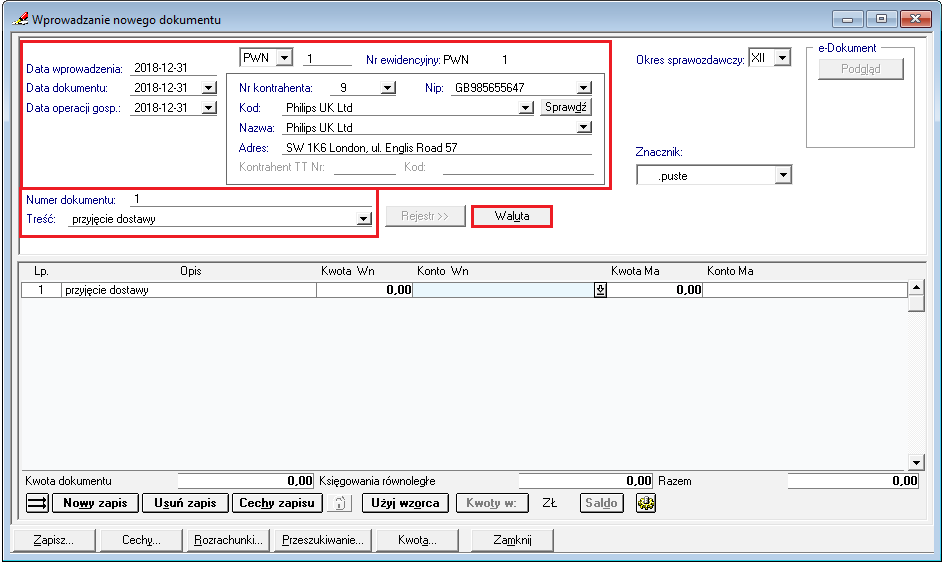Image resolution: width=945 pixels, height=565 pixels.
Task: Click the Razem total field
Action: 853,481
